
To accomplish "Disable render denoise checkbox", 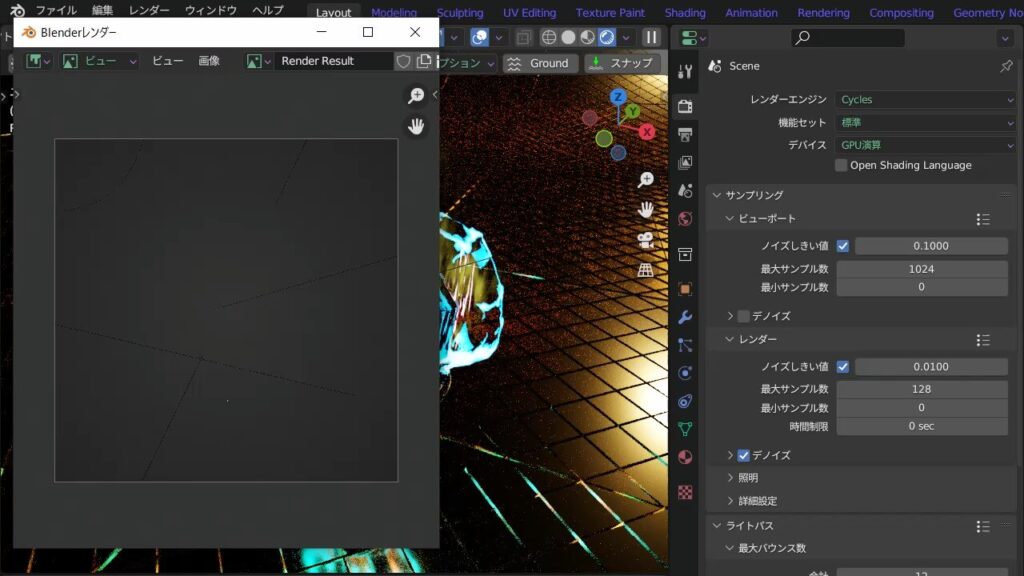I will click(x=743, y=455).
